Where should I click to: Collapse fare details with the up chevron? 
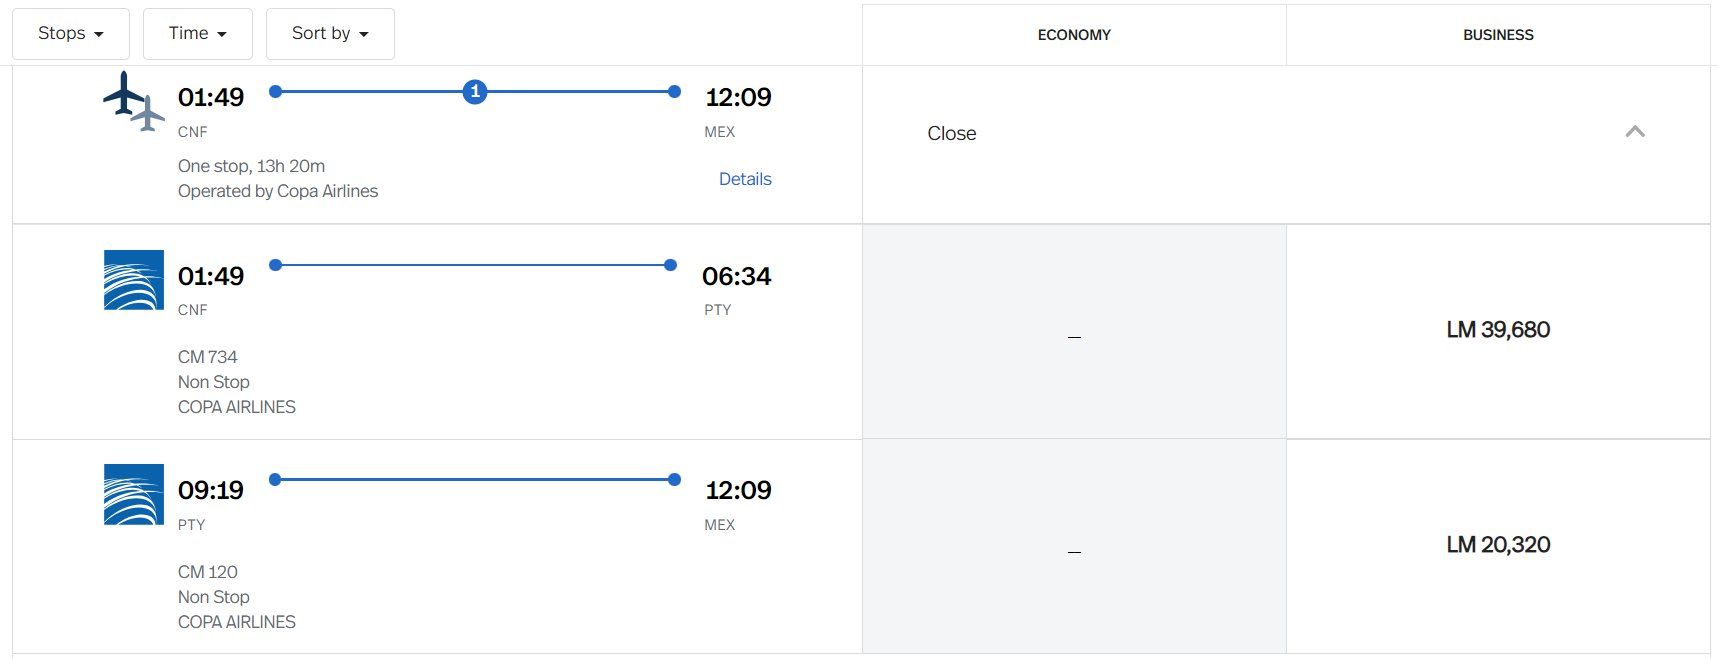point(1635,132)
